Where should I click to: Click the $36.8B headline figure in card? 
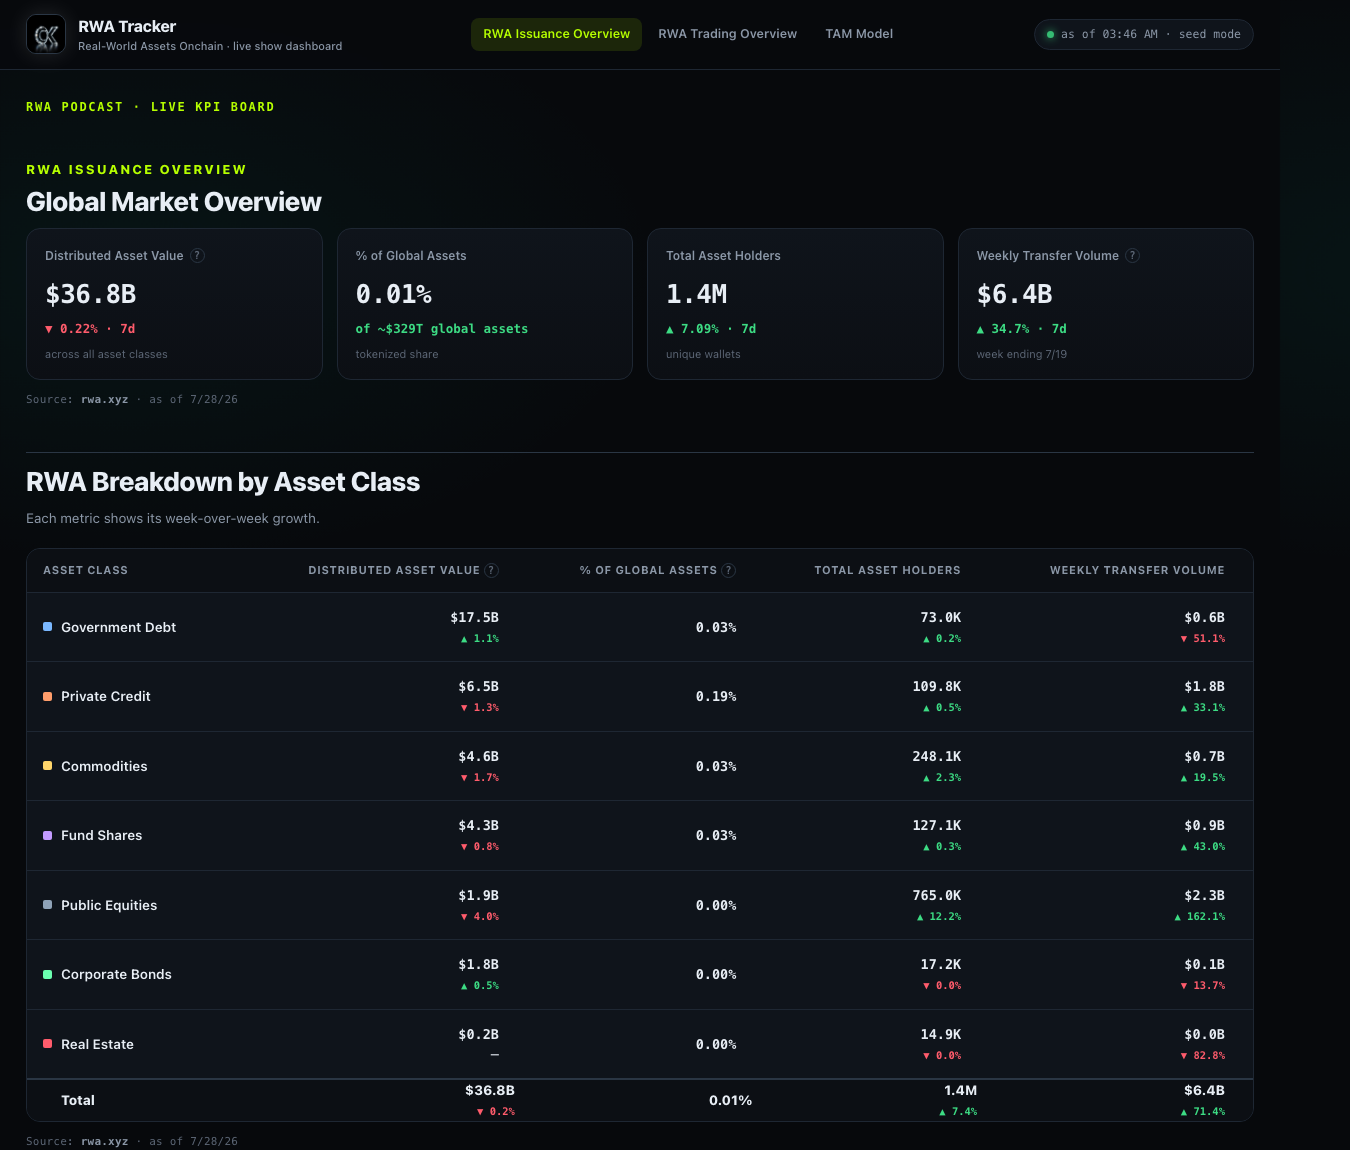pos(91,295)
